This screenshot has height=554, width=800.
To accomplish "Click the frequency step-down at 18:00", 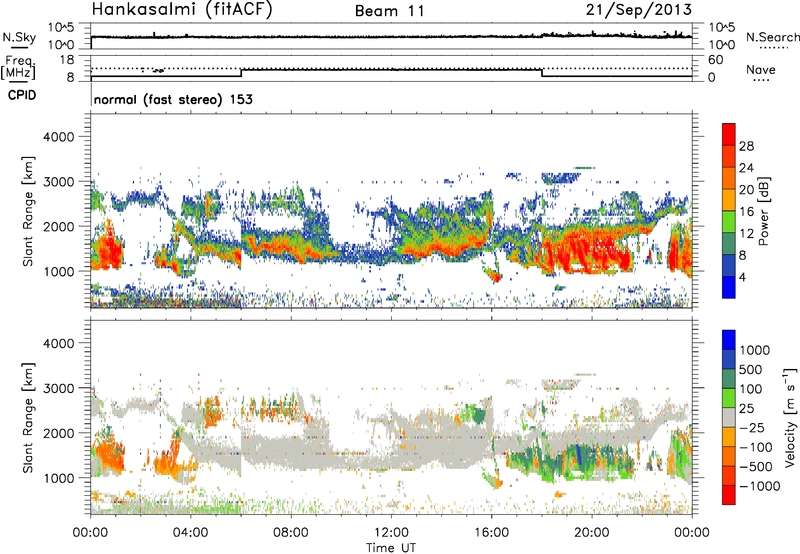I will pos(541,73).
